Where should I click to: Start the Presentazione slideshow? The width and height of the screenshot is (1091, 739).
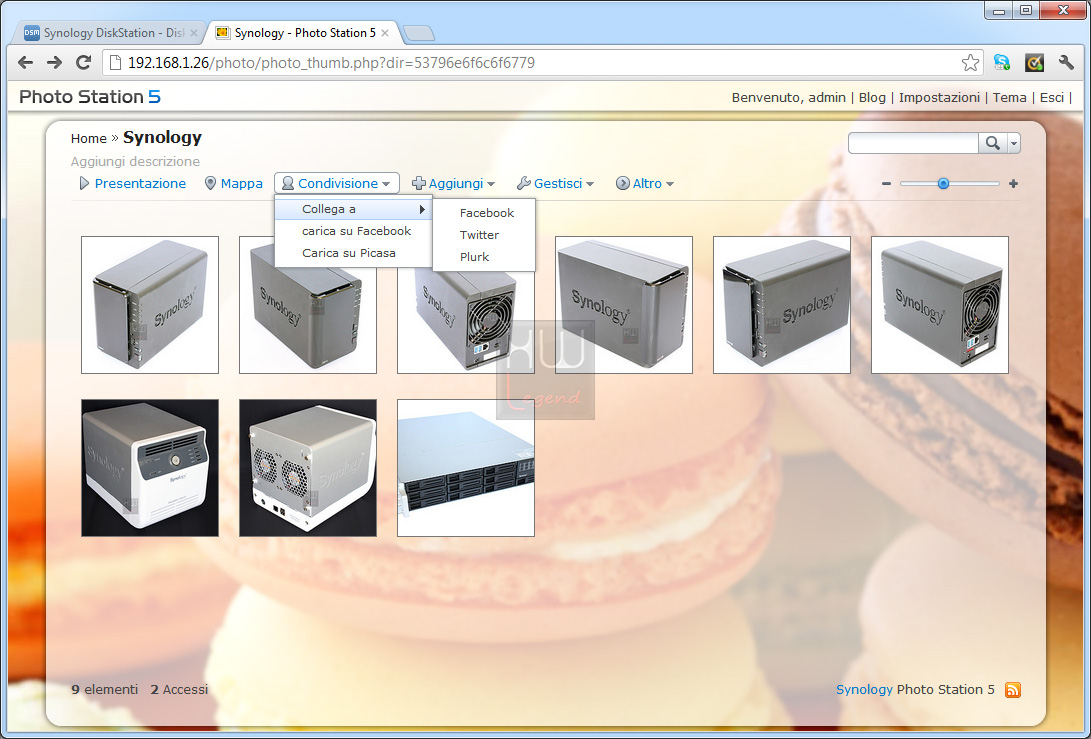(132, 184)
